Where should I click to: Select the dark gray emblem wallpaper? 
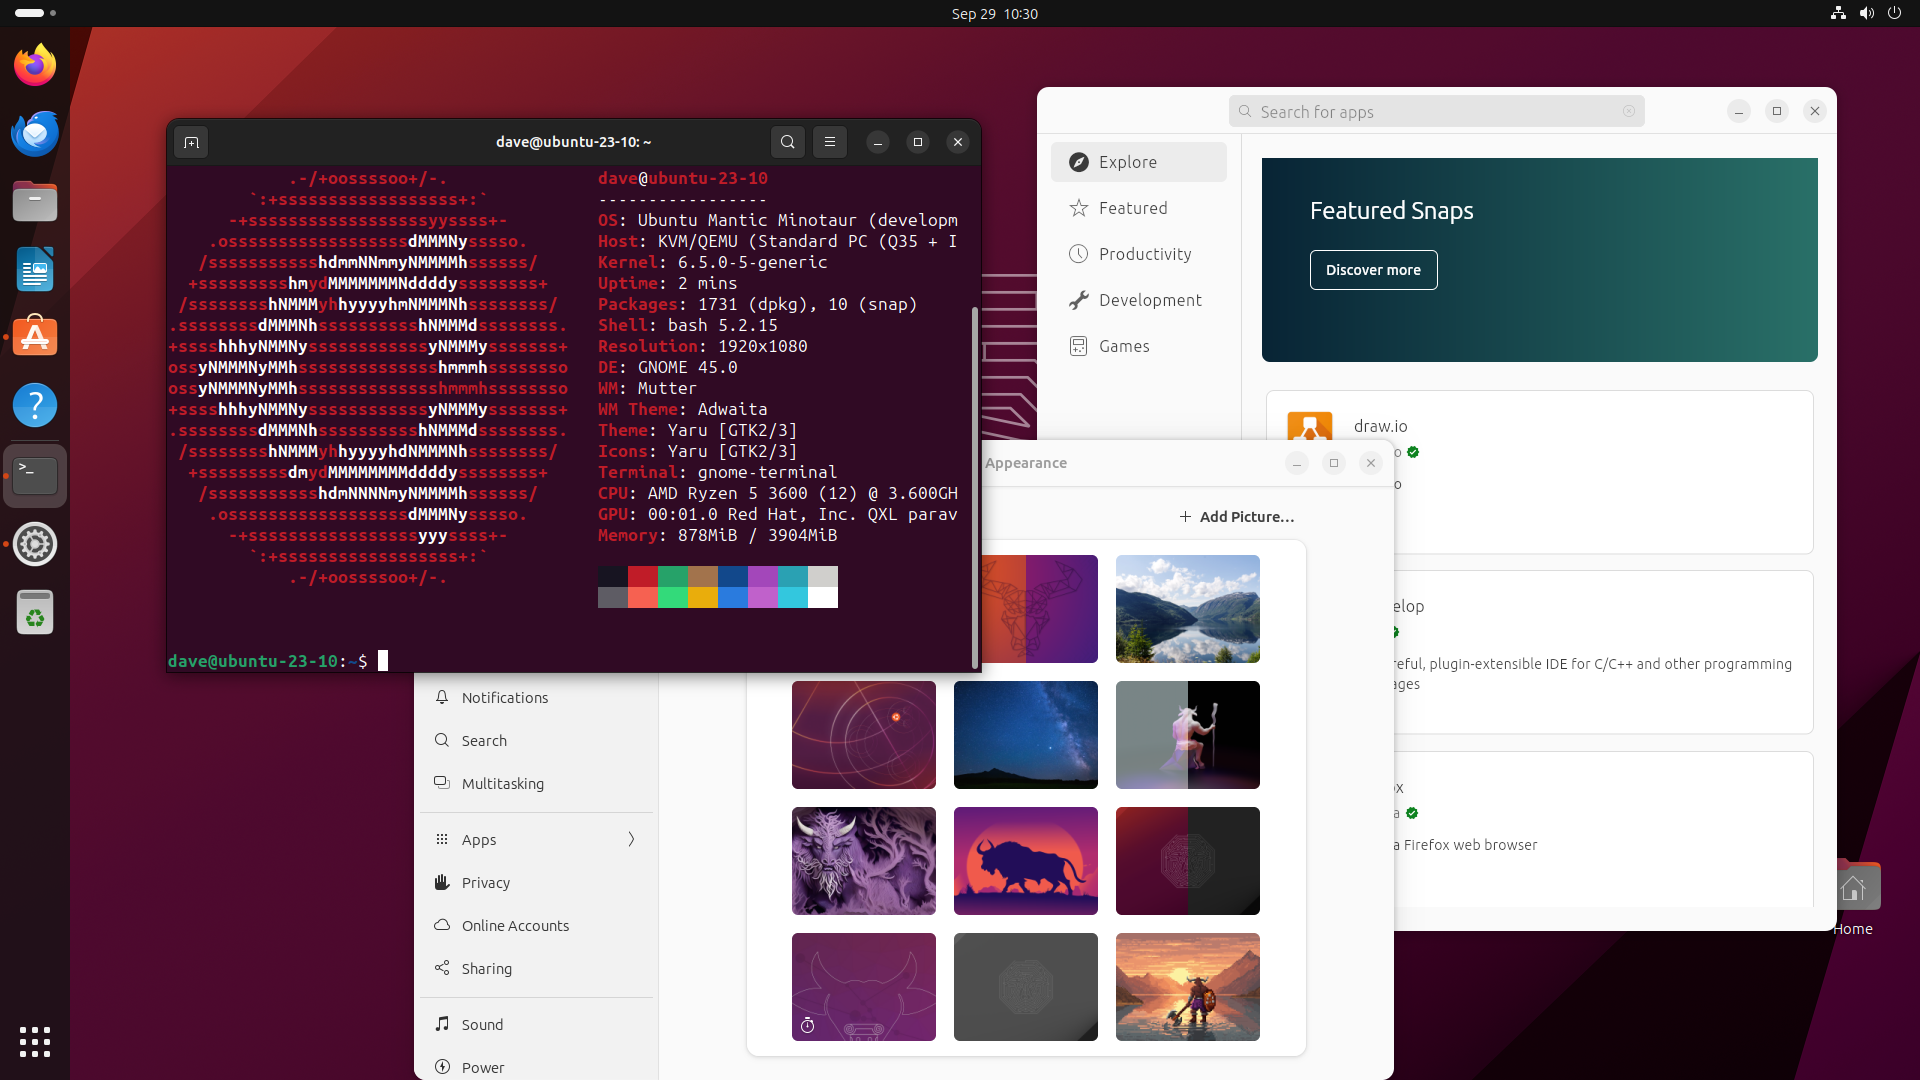1026,987
